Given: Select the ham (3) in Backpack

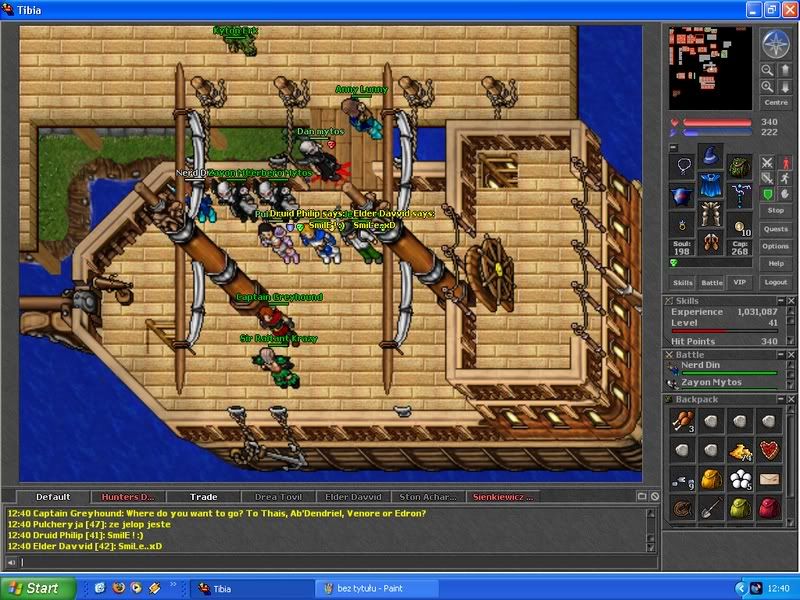Looking at the screenshot, I should click(x=682, y=421).
